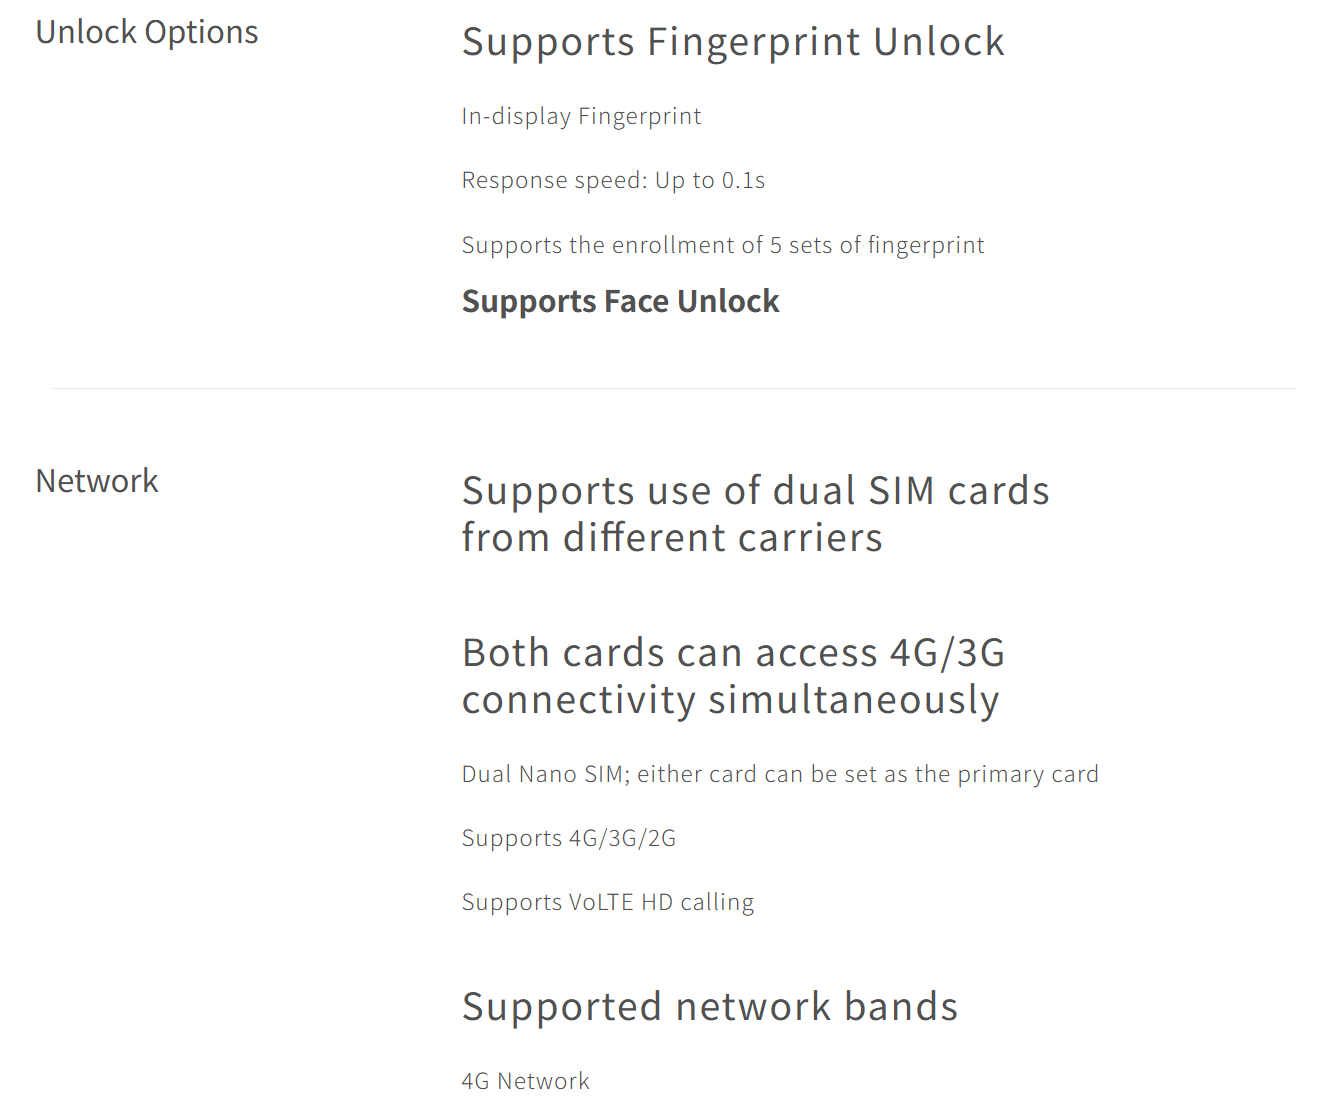This screenshot has width=1339, height=1110.
Task: Select the Supports Fingerprint Unlock heading
Action: point(733,44)
